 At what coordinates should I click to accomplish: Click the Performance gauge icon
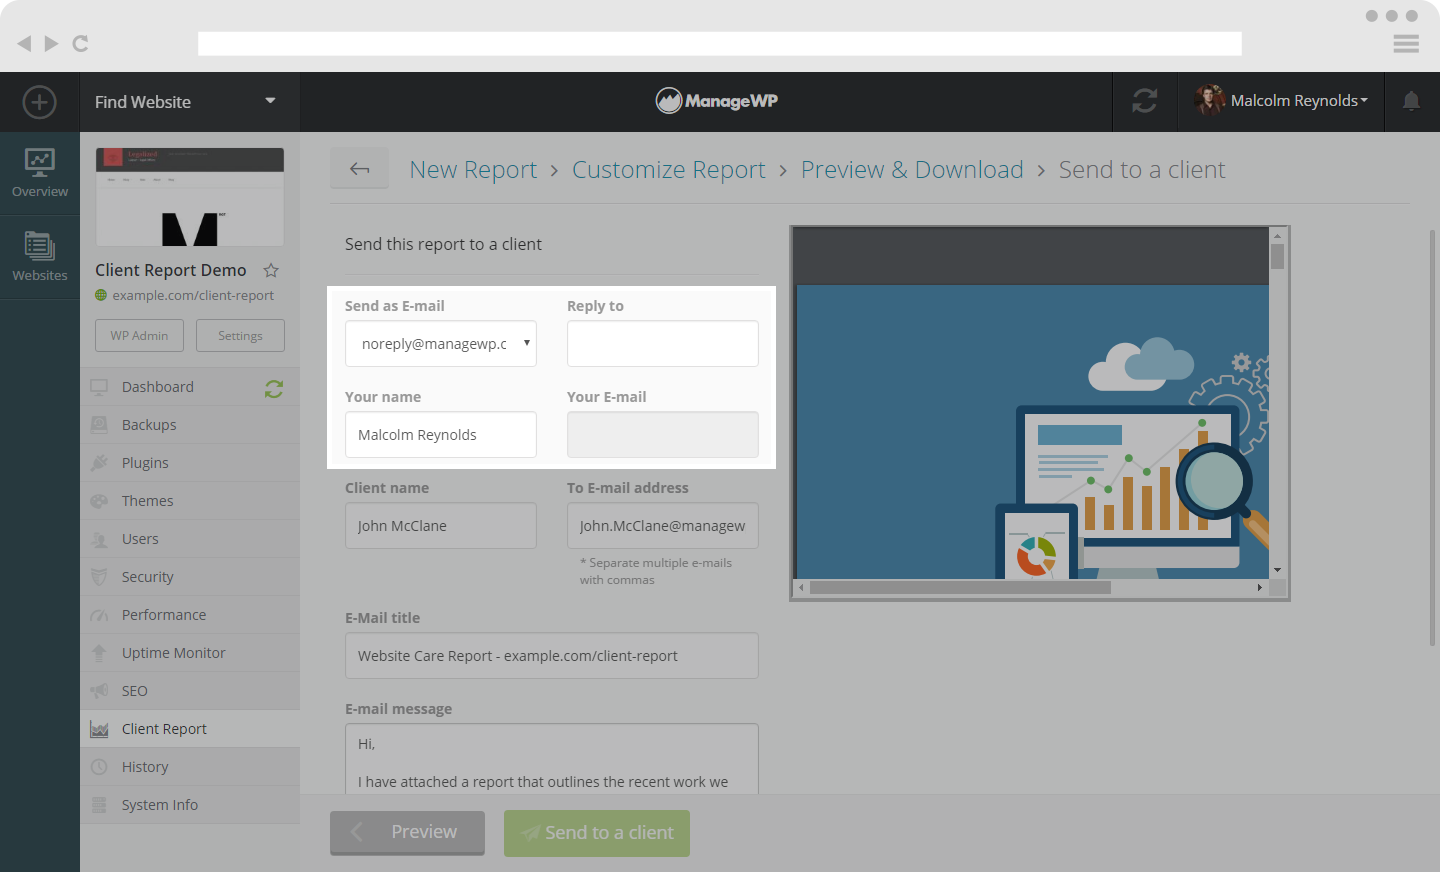pos(99,615)
